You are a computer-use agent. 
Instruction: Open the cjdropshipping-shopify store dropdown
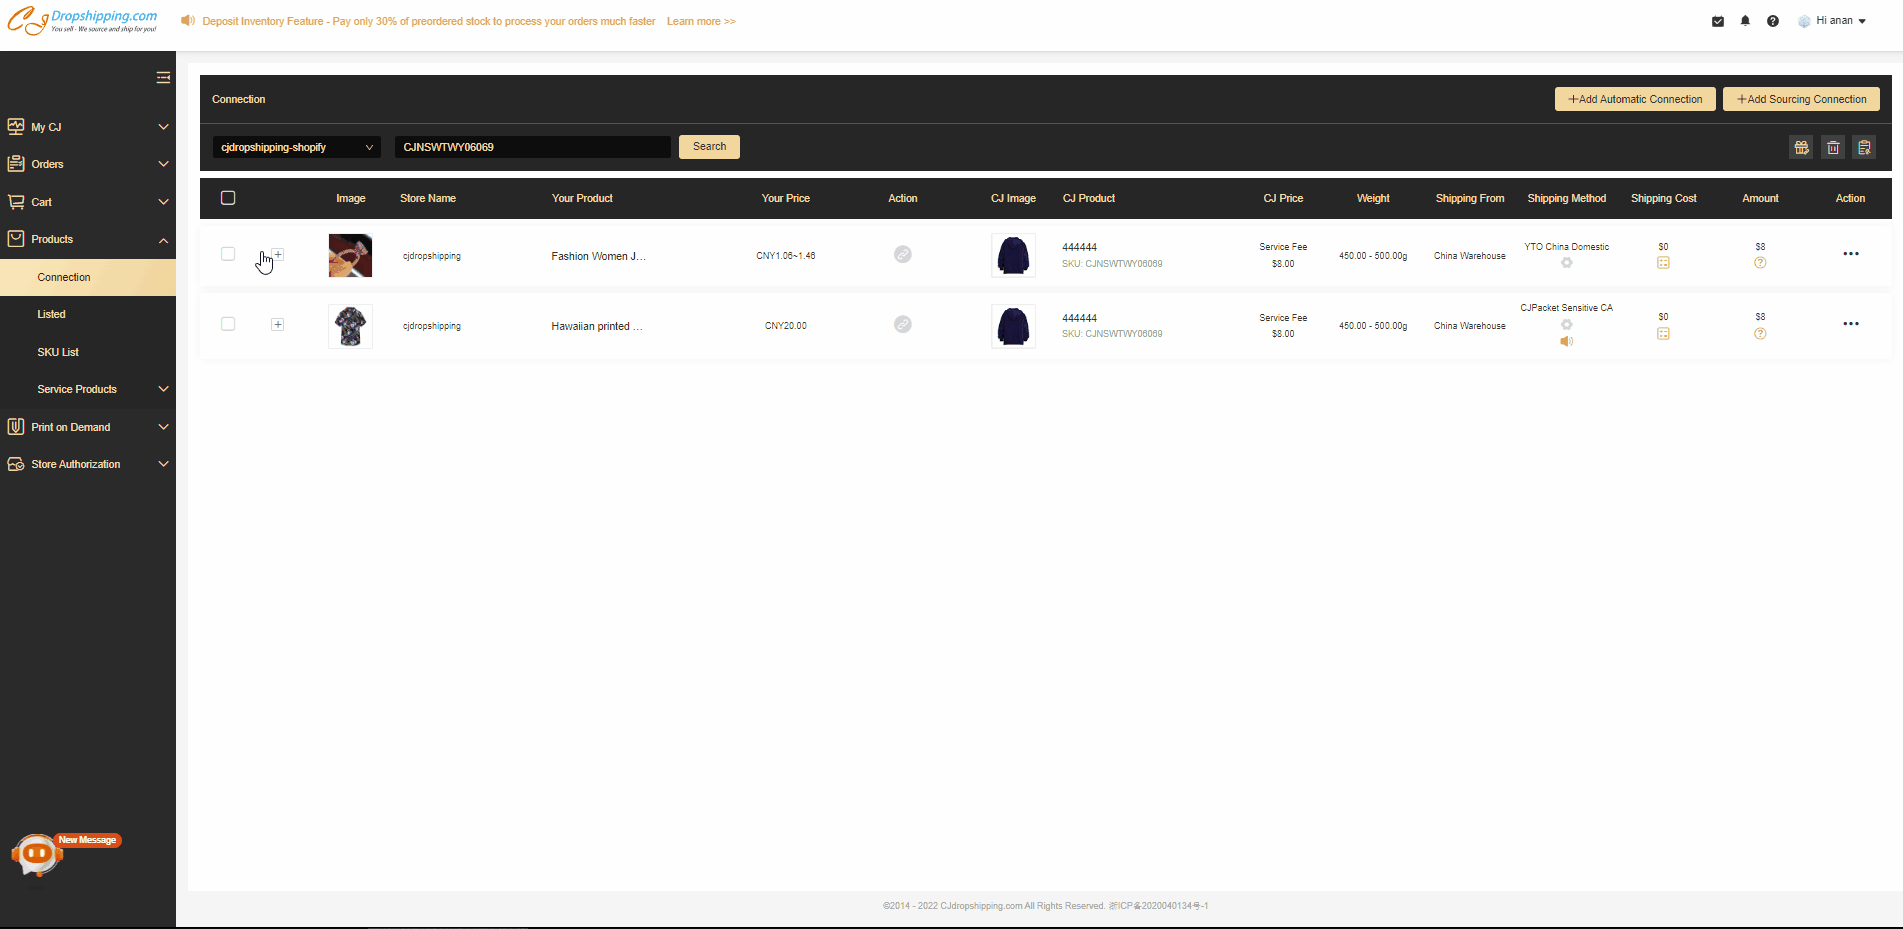(x=296, y=147)
